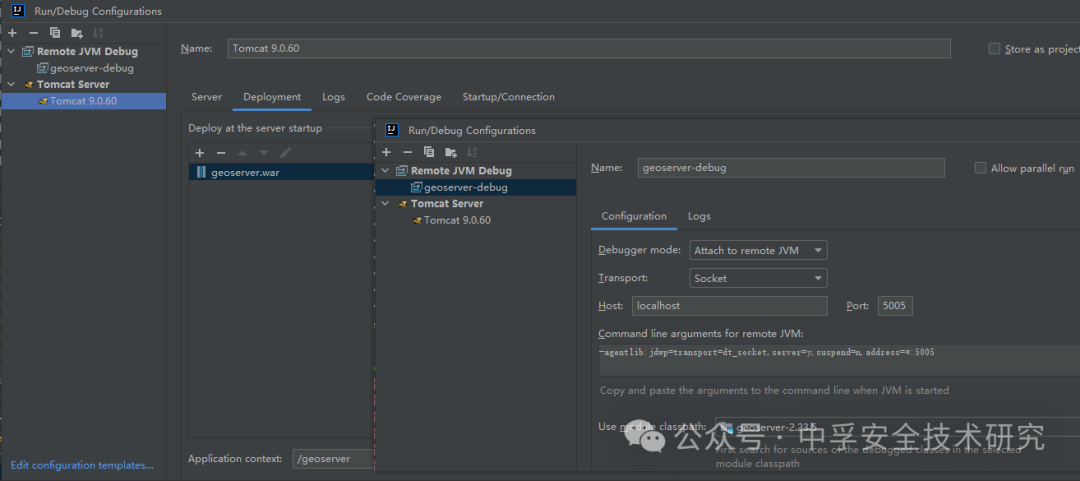Click Tomcat Server icon in back window tree

tap(28, 85)
